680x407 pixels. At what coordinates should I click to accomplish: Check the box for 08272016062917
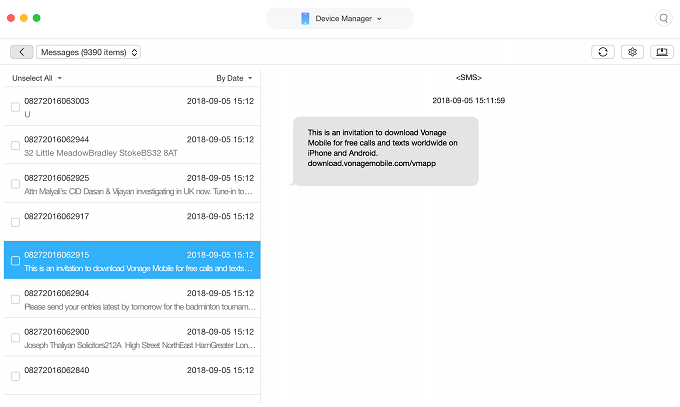pyautogui.click(x=15, y=223)
